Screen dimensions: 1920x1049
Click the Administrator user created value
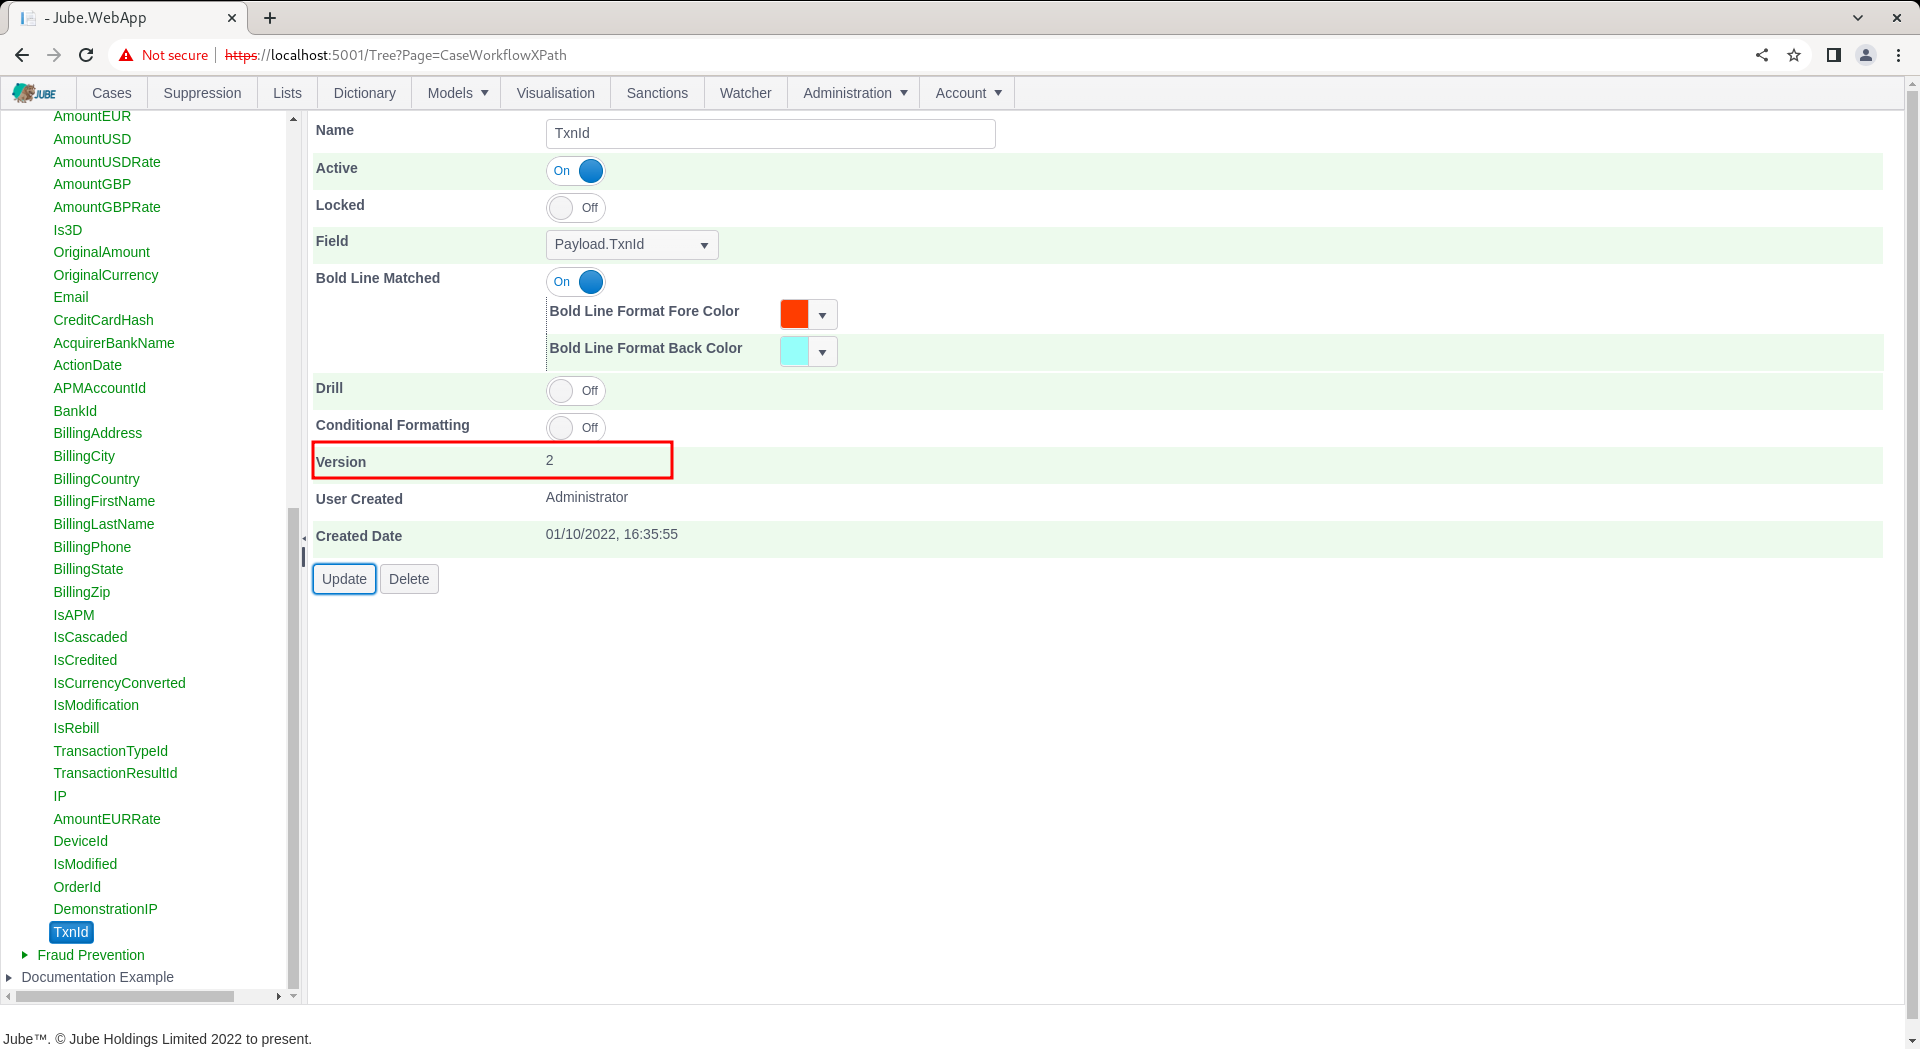[587, 497]
